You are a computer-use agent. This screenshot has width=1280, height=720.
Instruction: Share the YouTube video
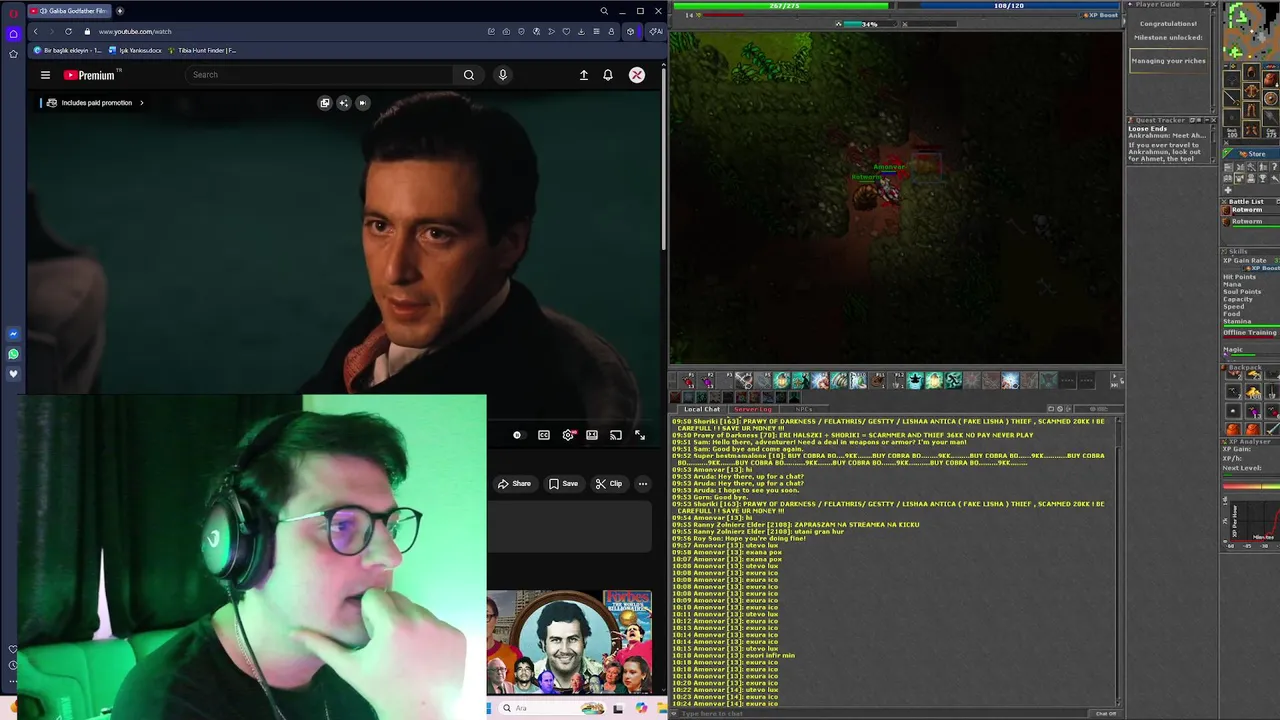(x=515, y=484)
